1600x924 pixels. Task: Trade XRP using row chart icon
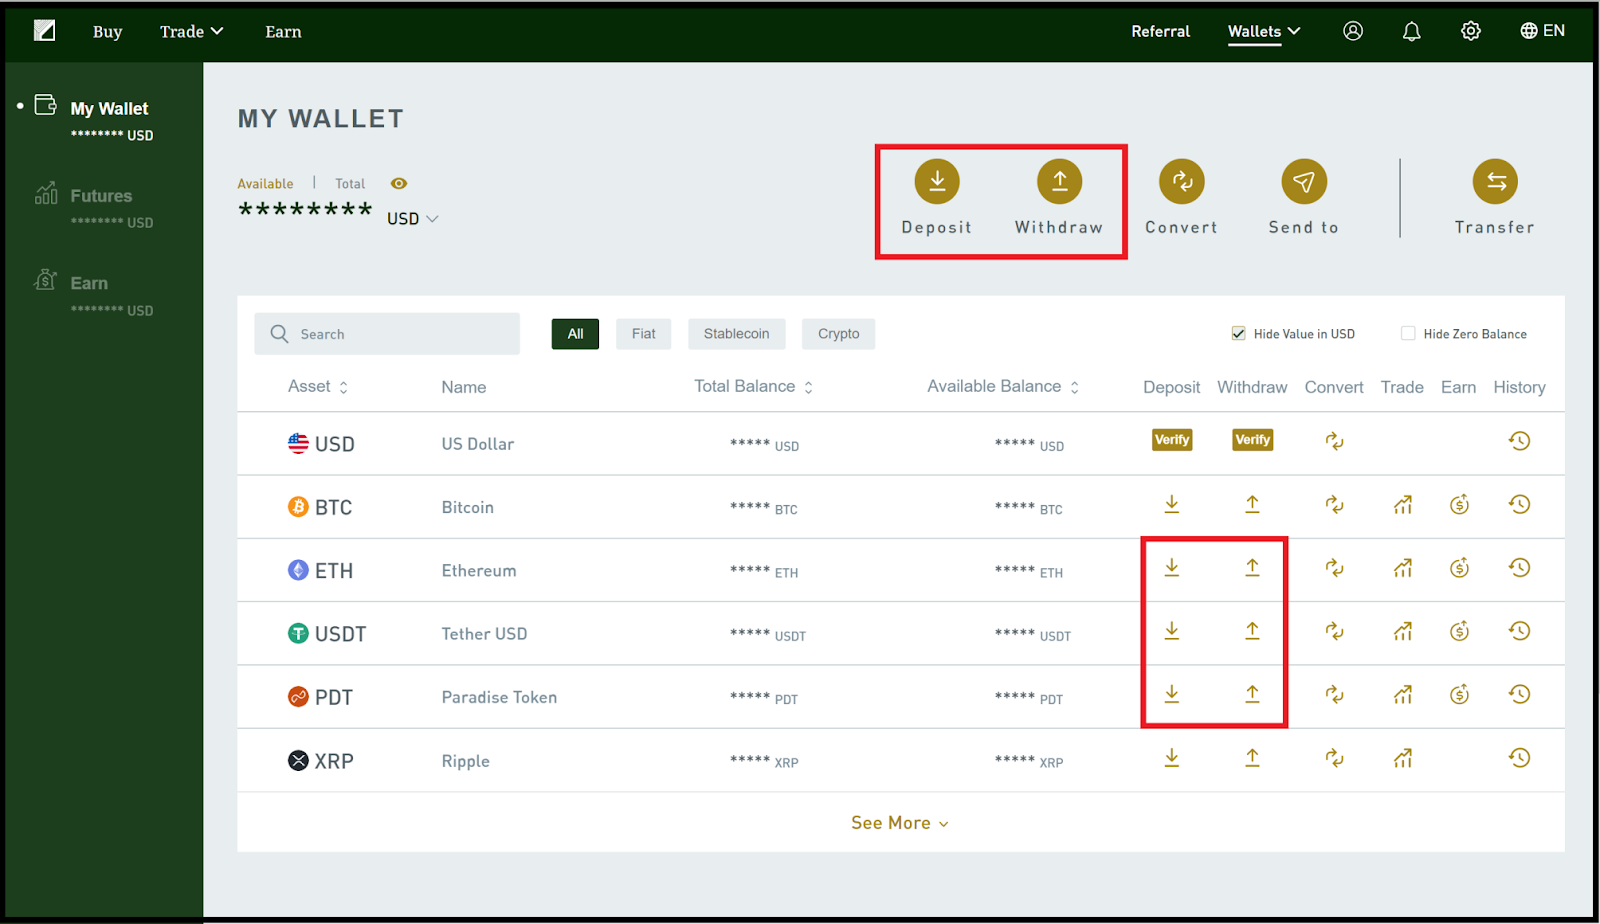click(x=1403, y=758)
